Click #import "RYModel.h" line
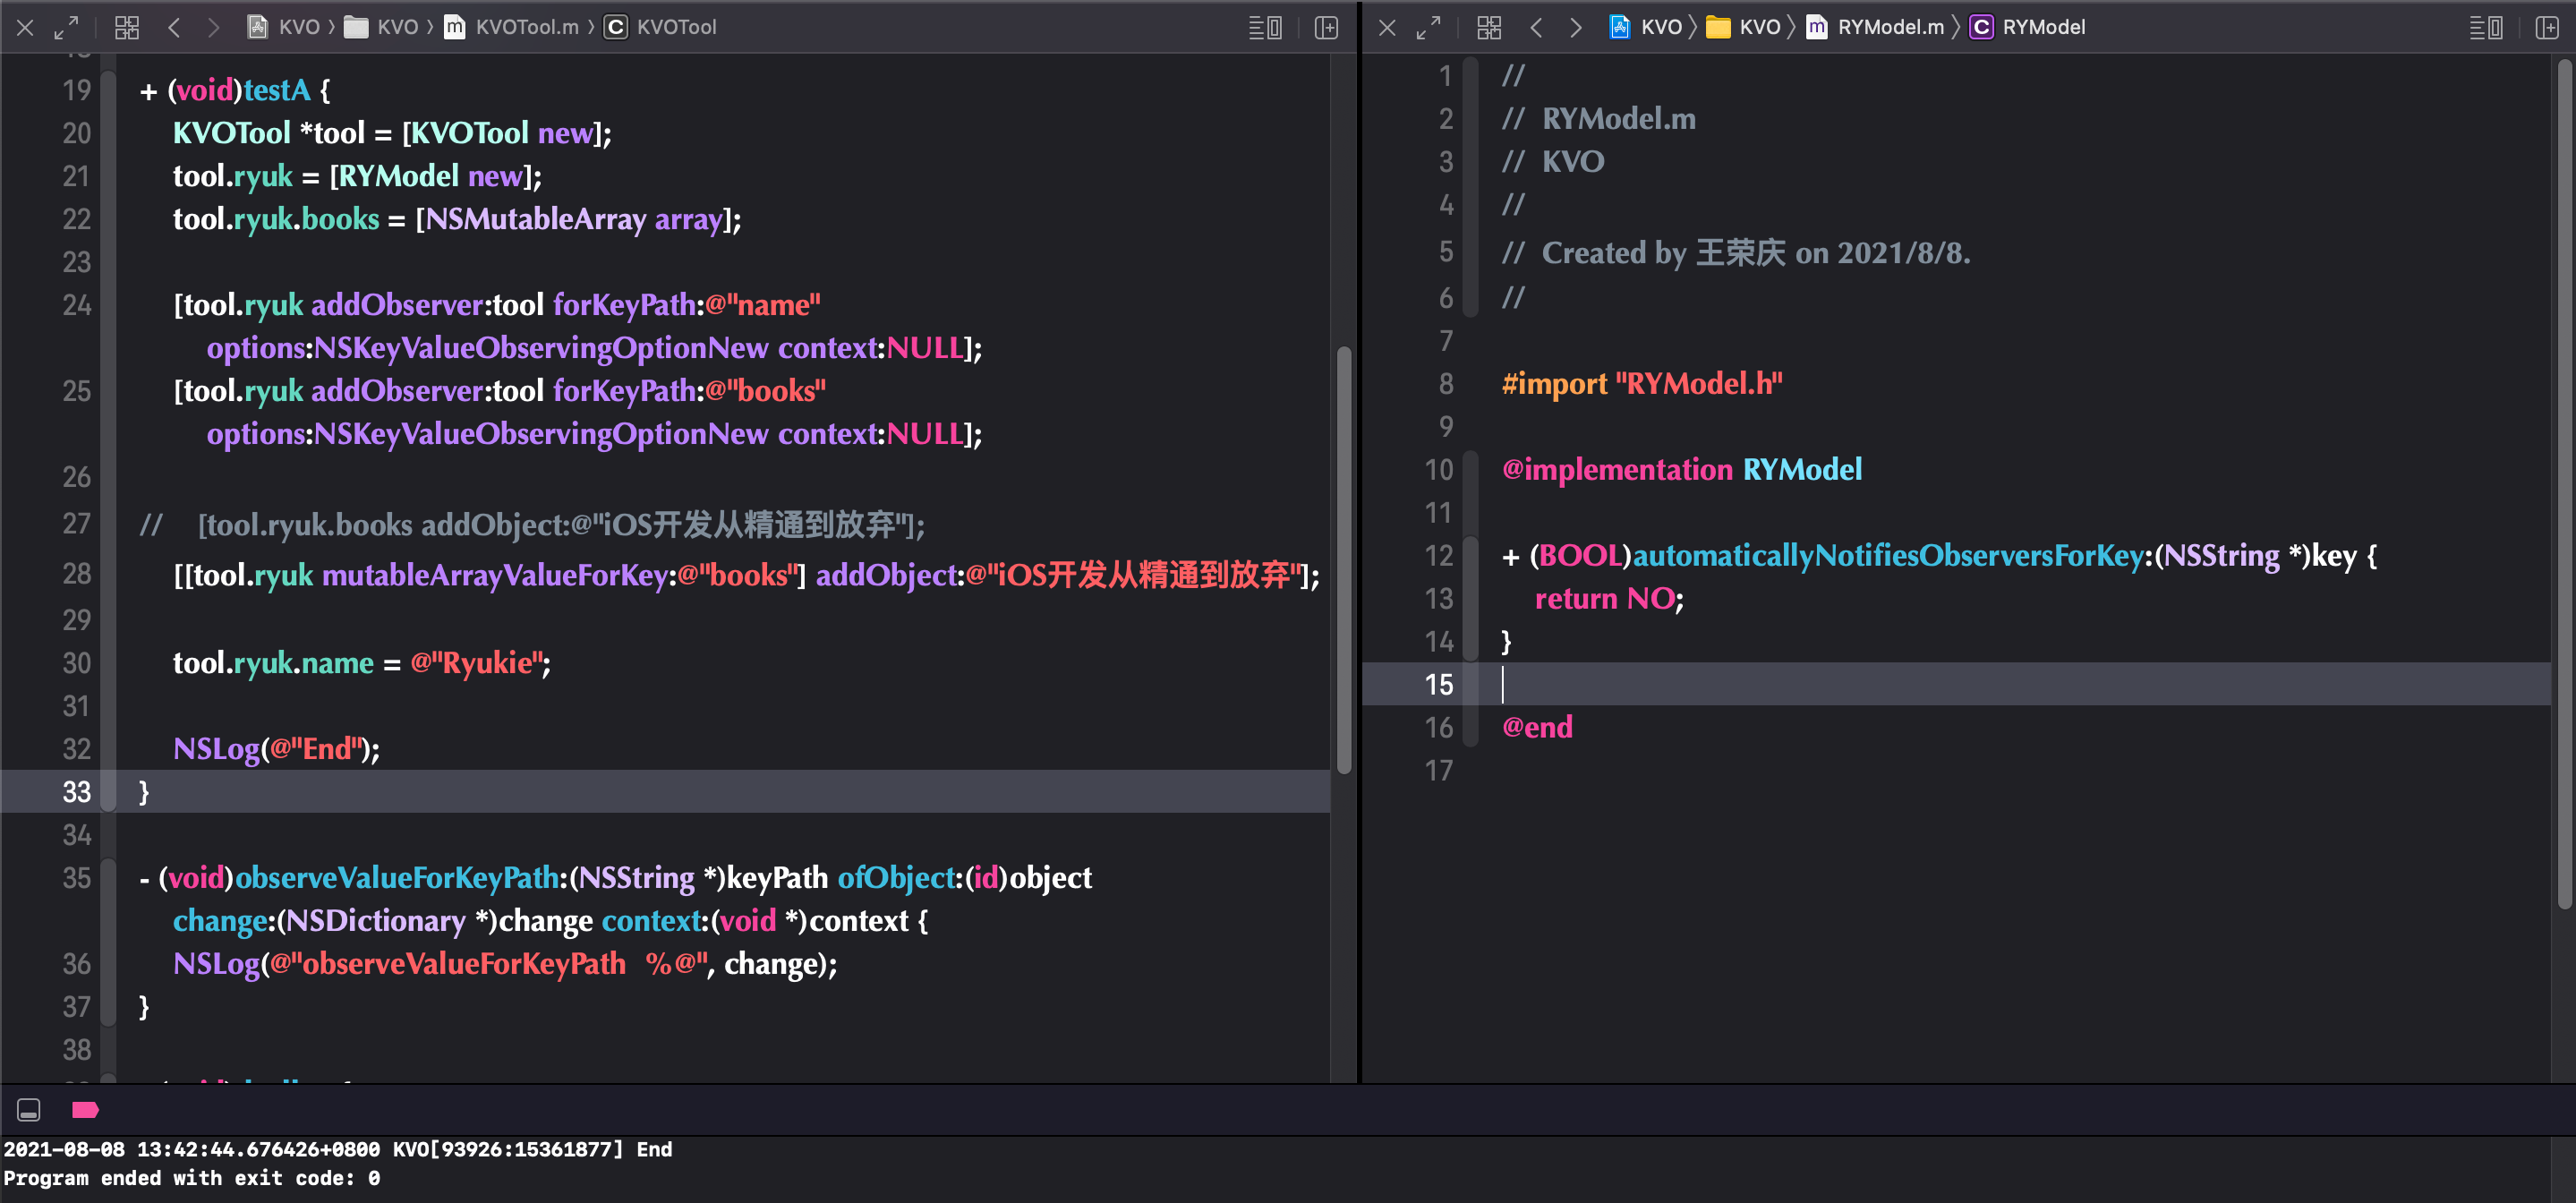 click(x=1642, y=384)
